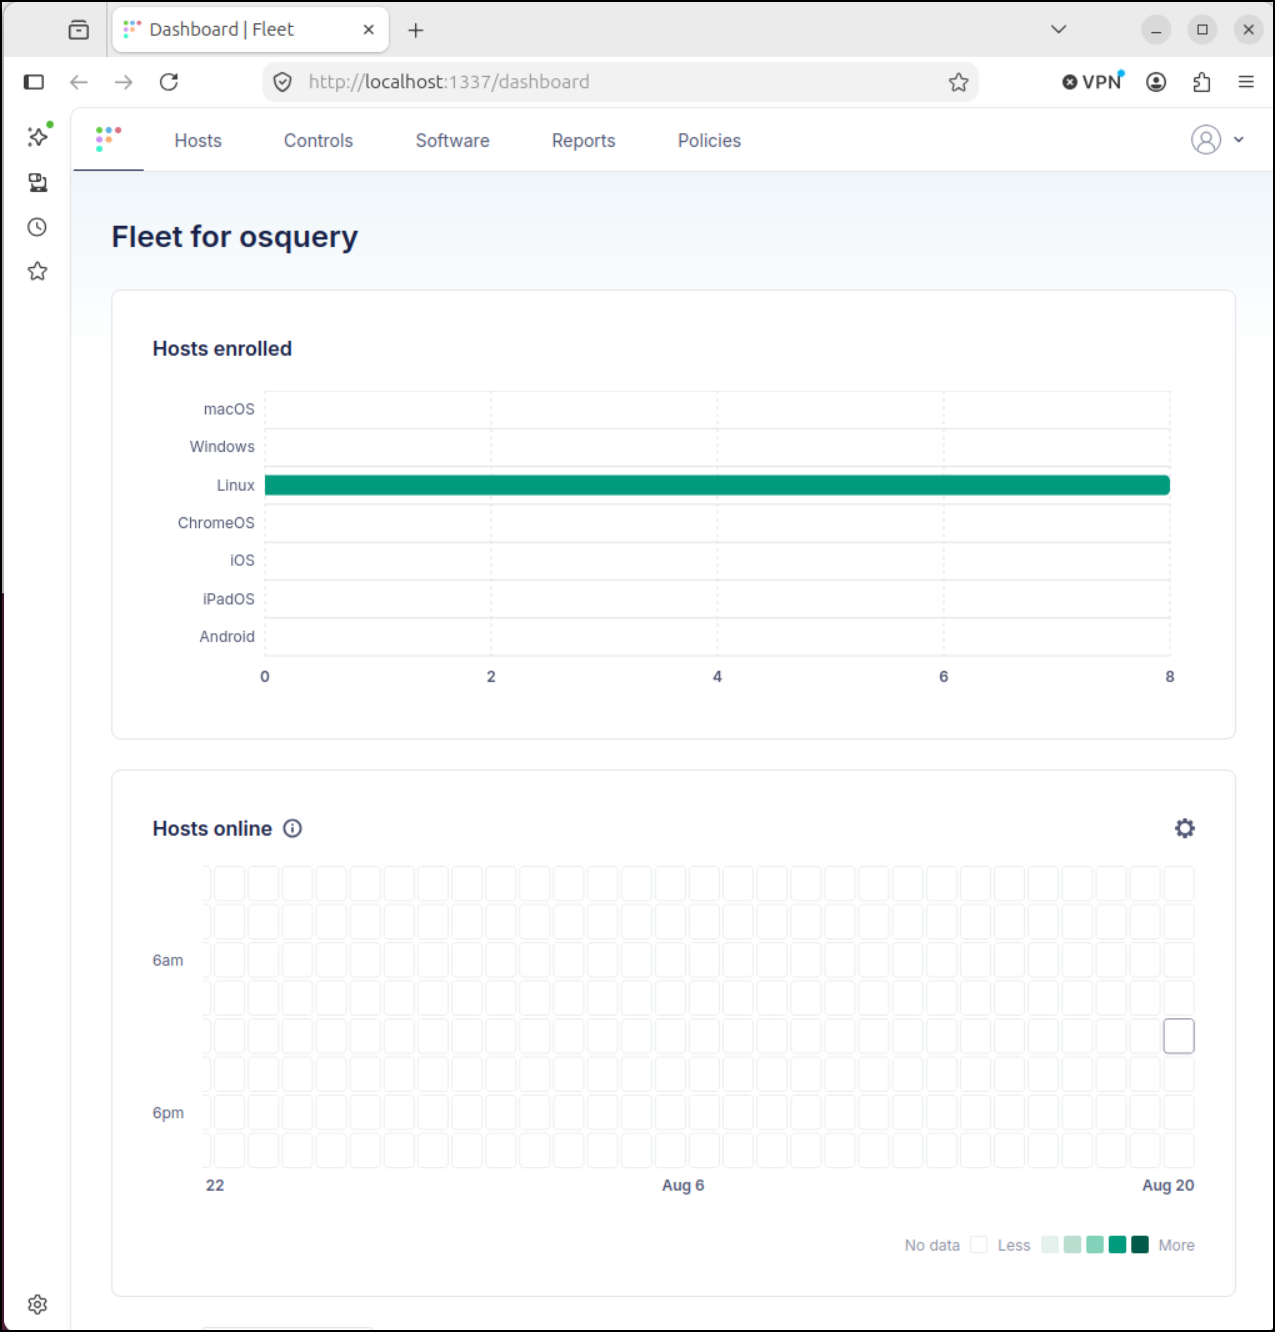
Task: Open the site security shield icon
Action: pos(283,82)
